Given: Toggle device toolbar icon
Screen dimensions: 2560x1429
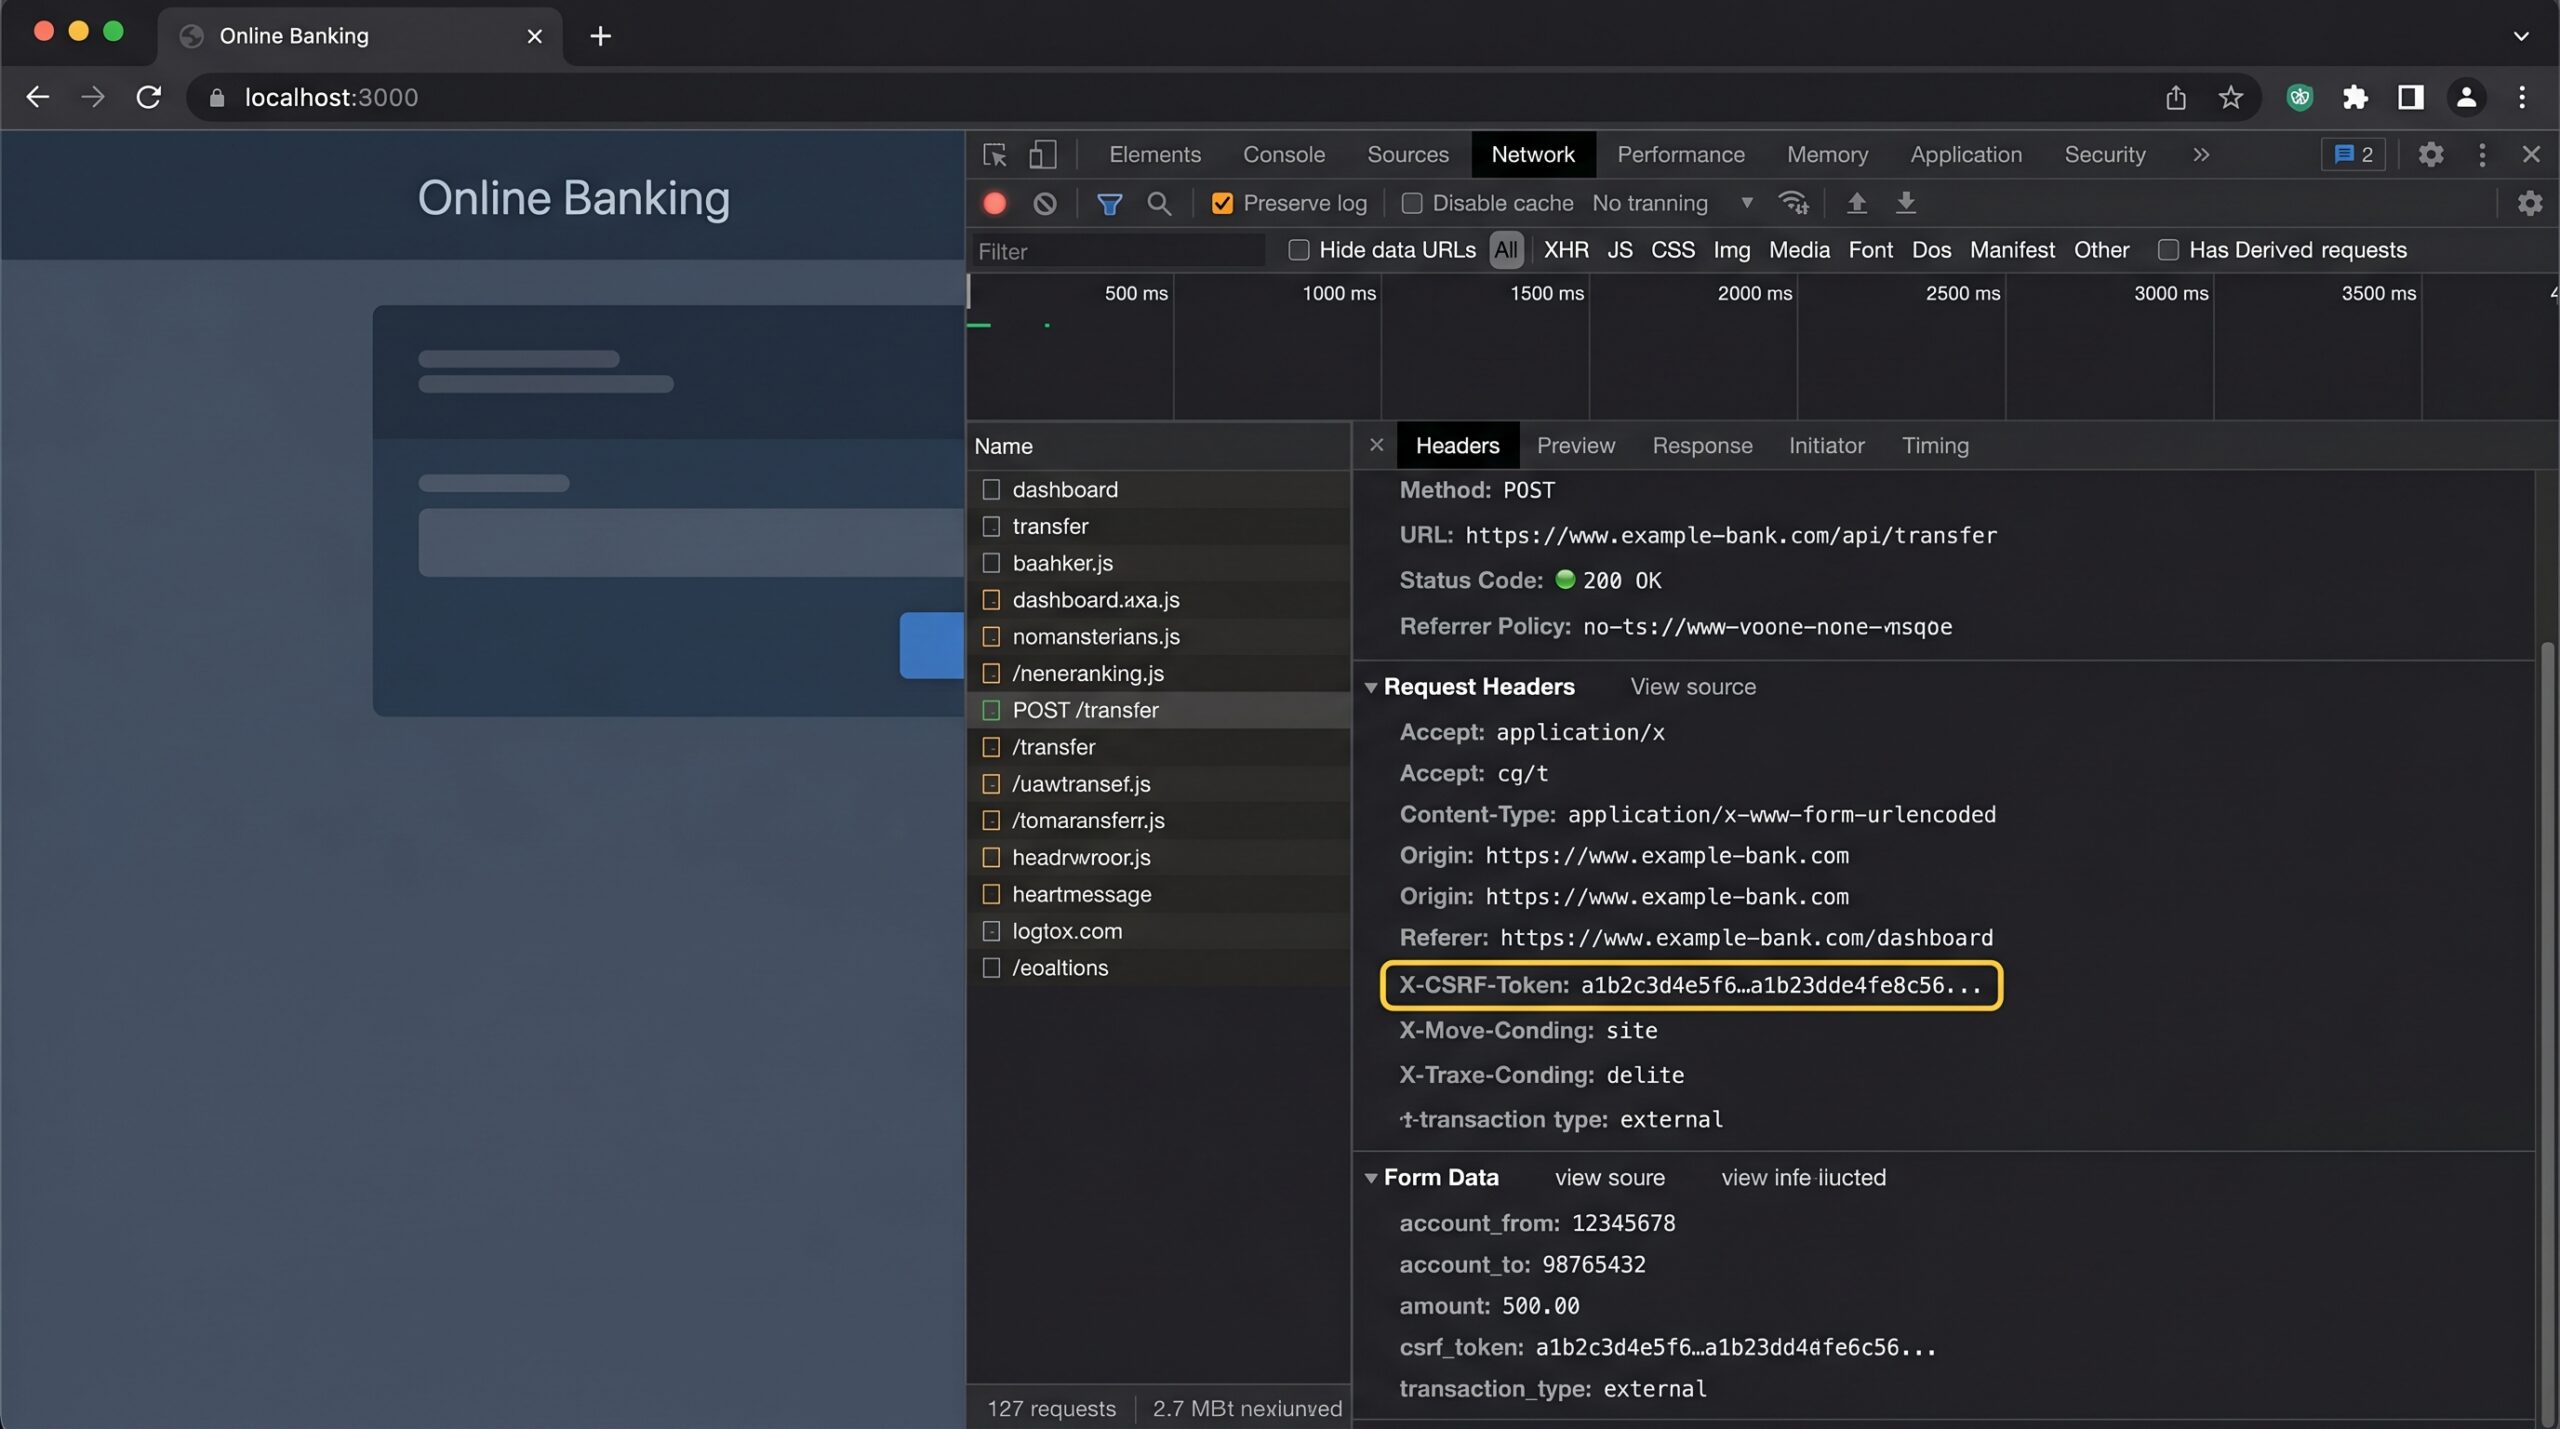Looking at the screenshot, I should click(1043, 154).
